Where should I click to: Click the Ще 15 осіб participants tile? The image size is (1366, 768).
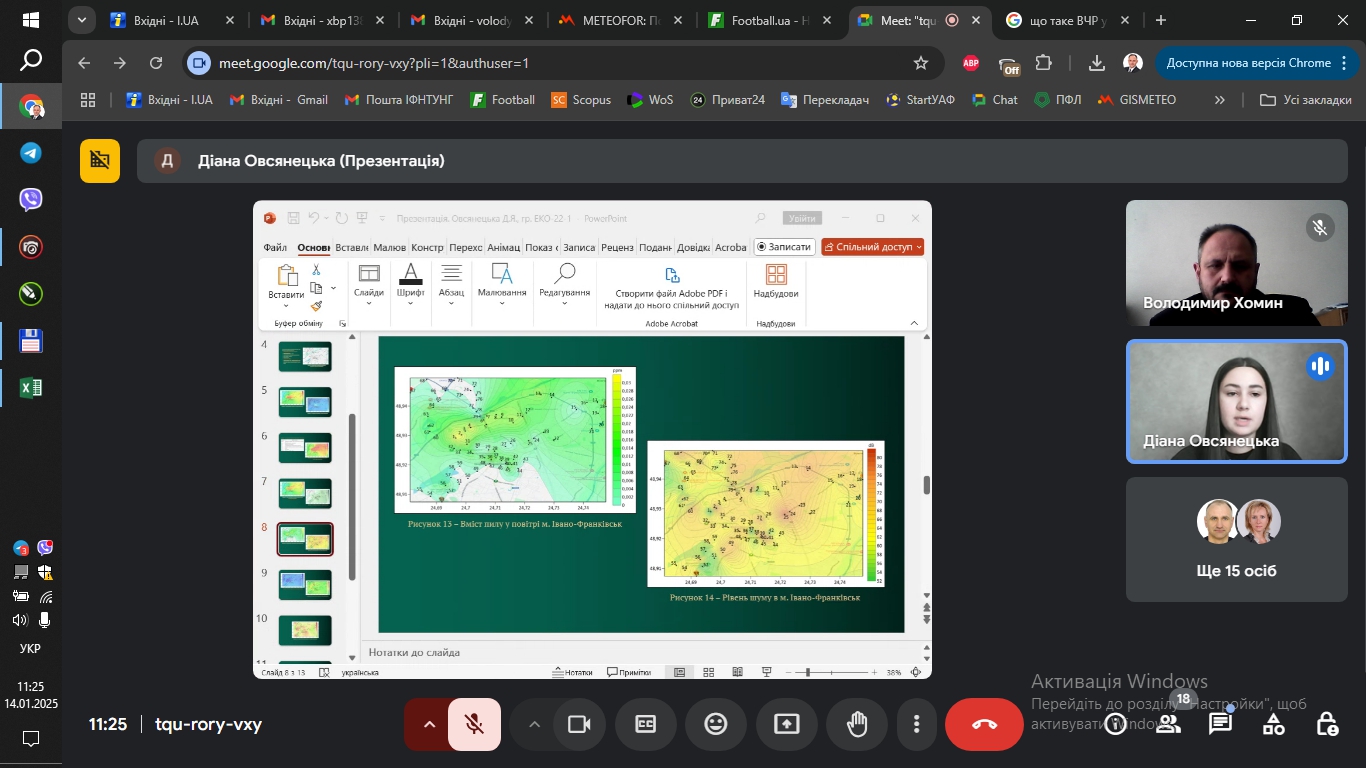pos(1236,539)
